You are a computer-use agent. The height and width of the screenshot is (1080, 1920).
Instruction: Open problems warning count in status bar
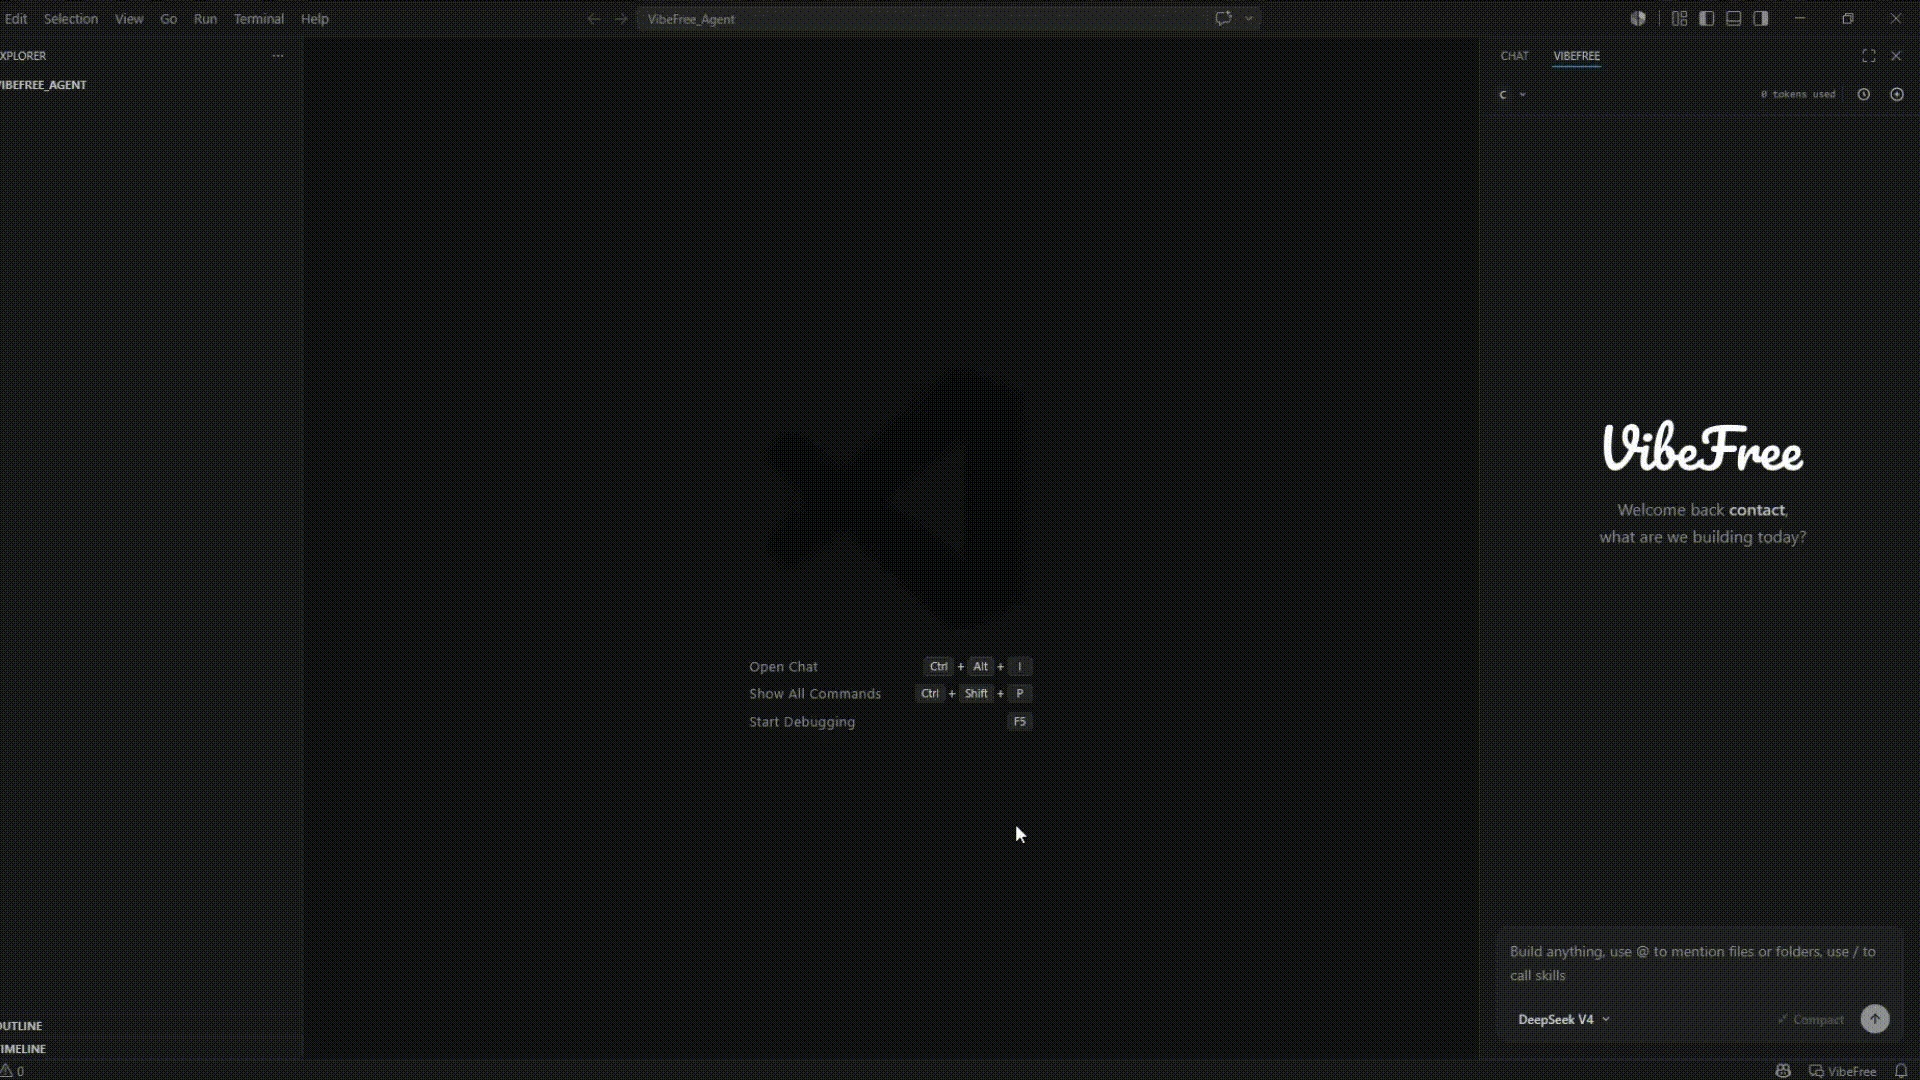[x=12, y=1071]
